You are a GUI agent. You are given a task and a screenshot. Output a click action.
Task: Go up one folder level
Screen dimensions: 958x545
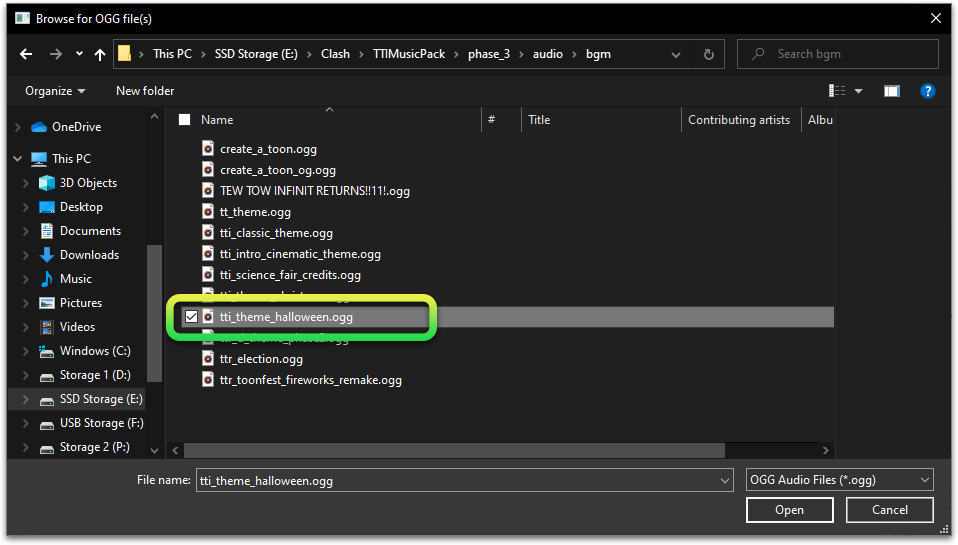100,54
